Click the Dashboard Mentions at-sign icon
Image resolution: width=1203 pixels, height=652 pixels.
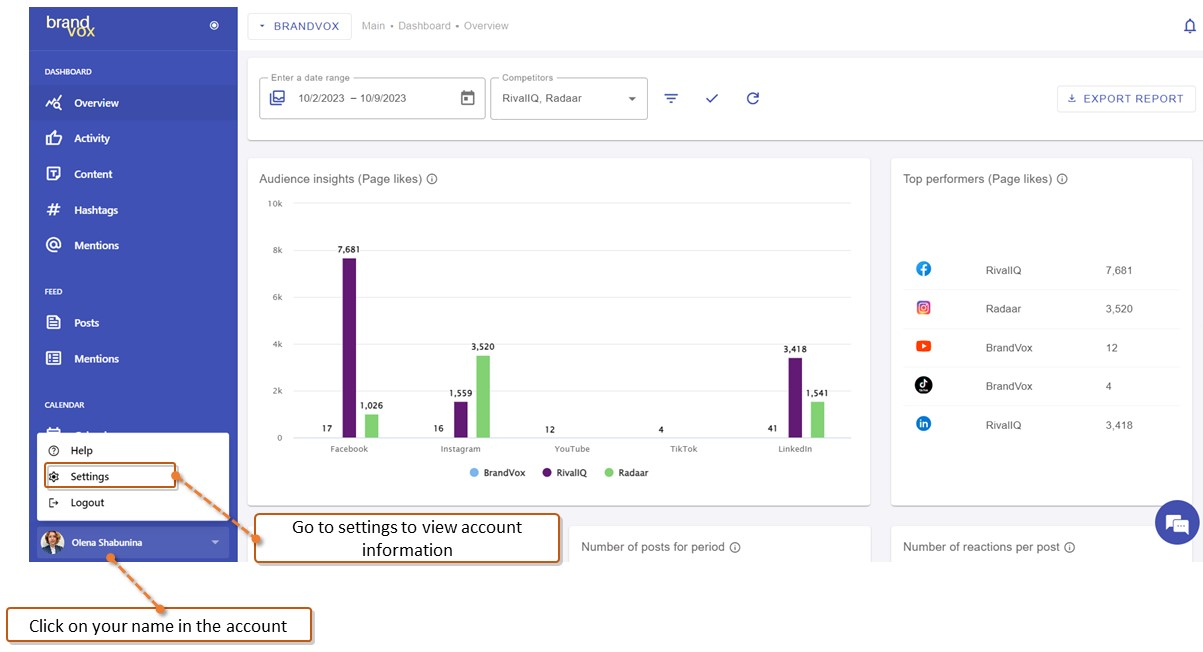[54, 245]
